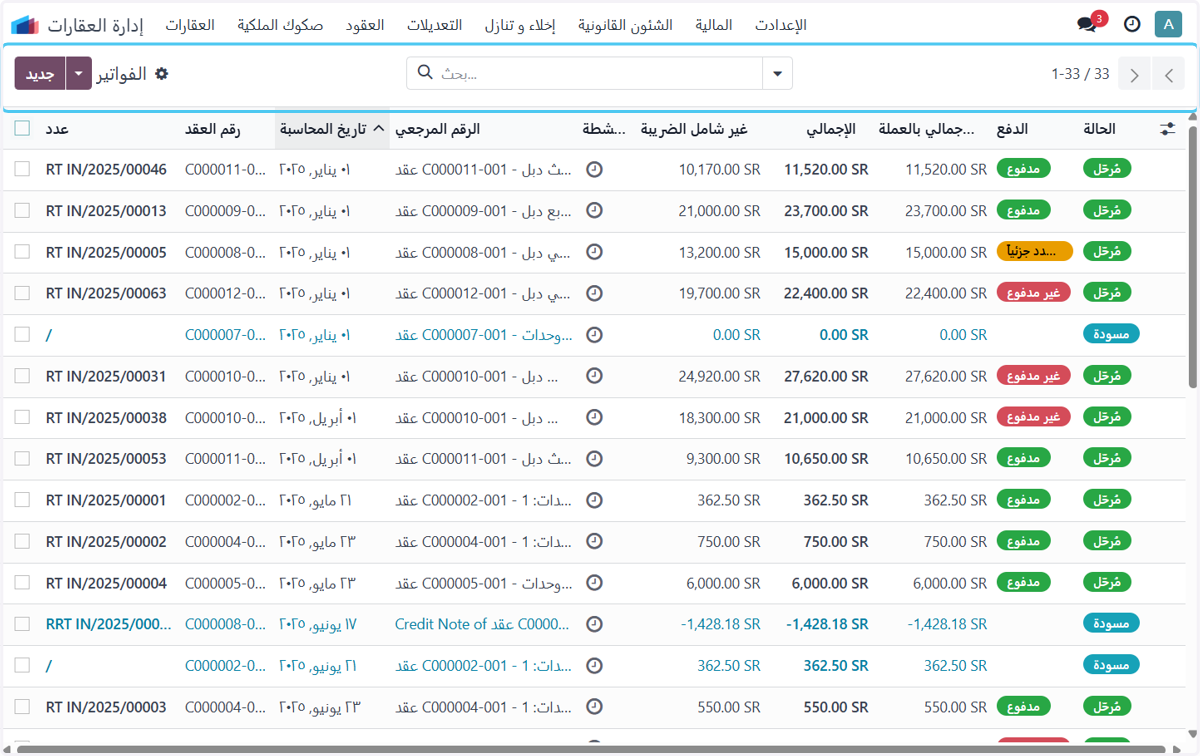The image size is (1200, 756).
Task: Sort by الدفع column header
Action: [1012, 129]
